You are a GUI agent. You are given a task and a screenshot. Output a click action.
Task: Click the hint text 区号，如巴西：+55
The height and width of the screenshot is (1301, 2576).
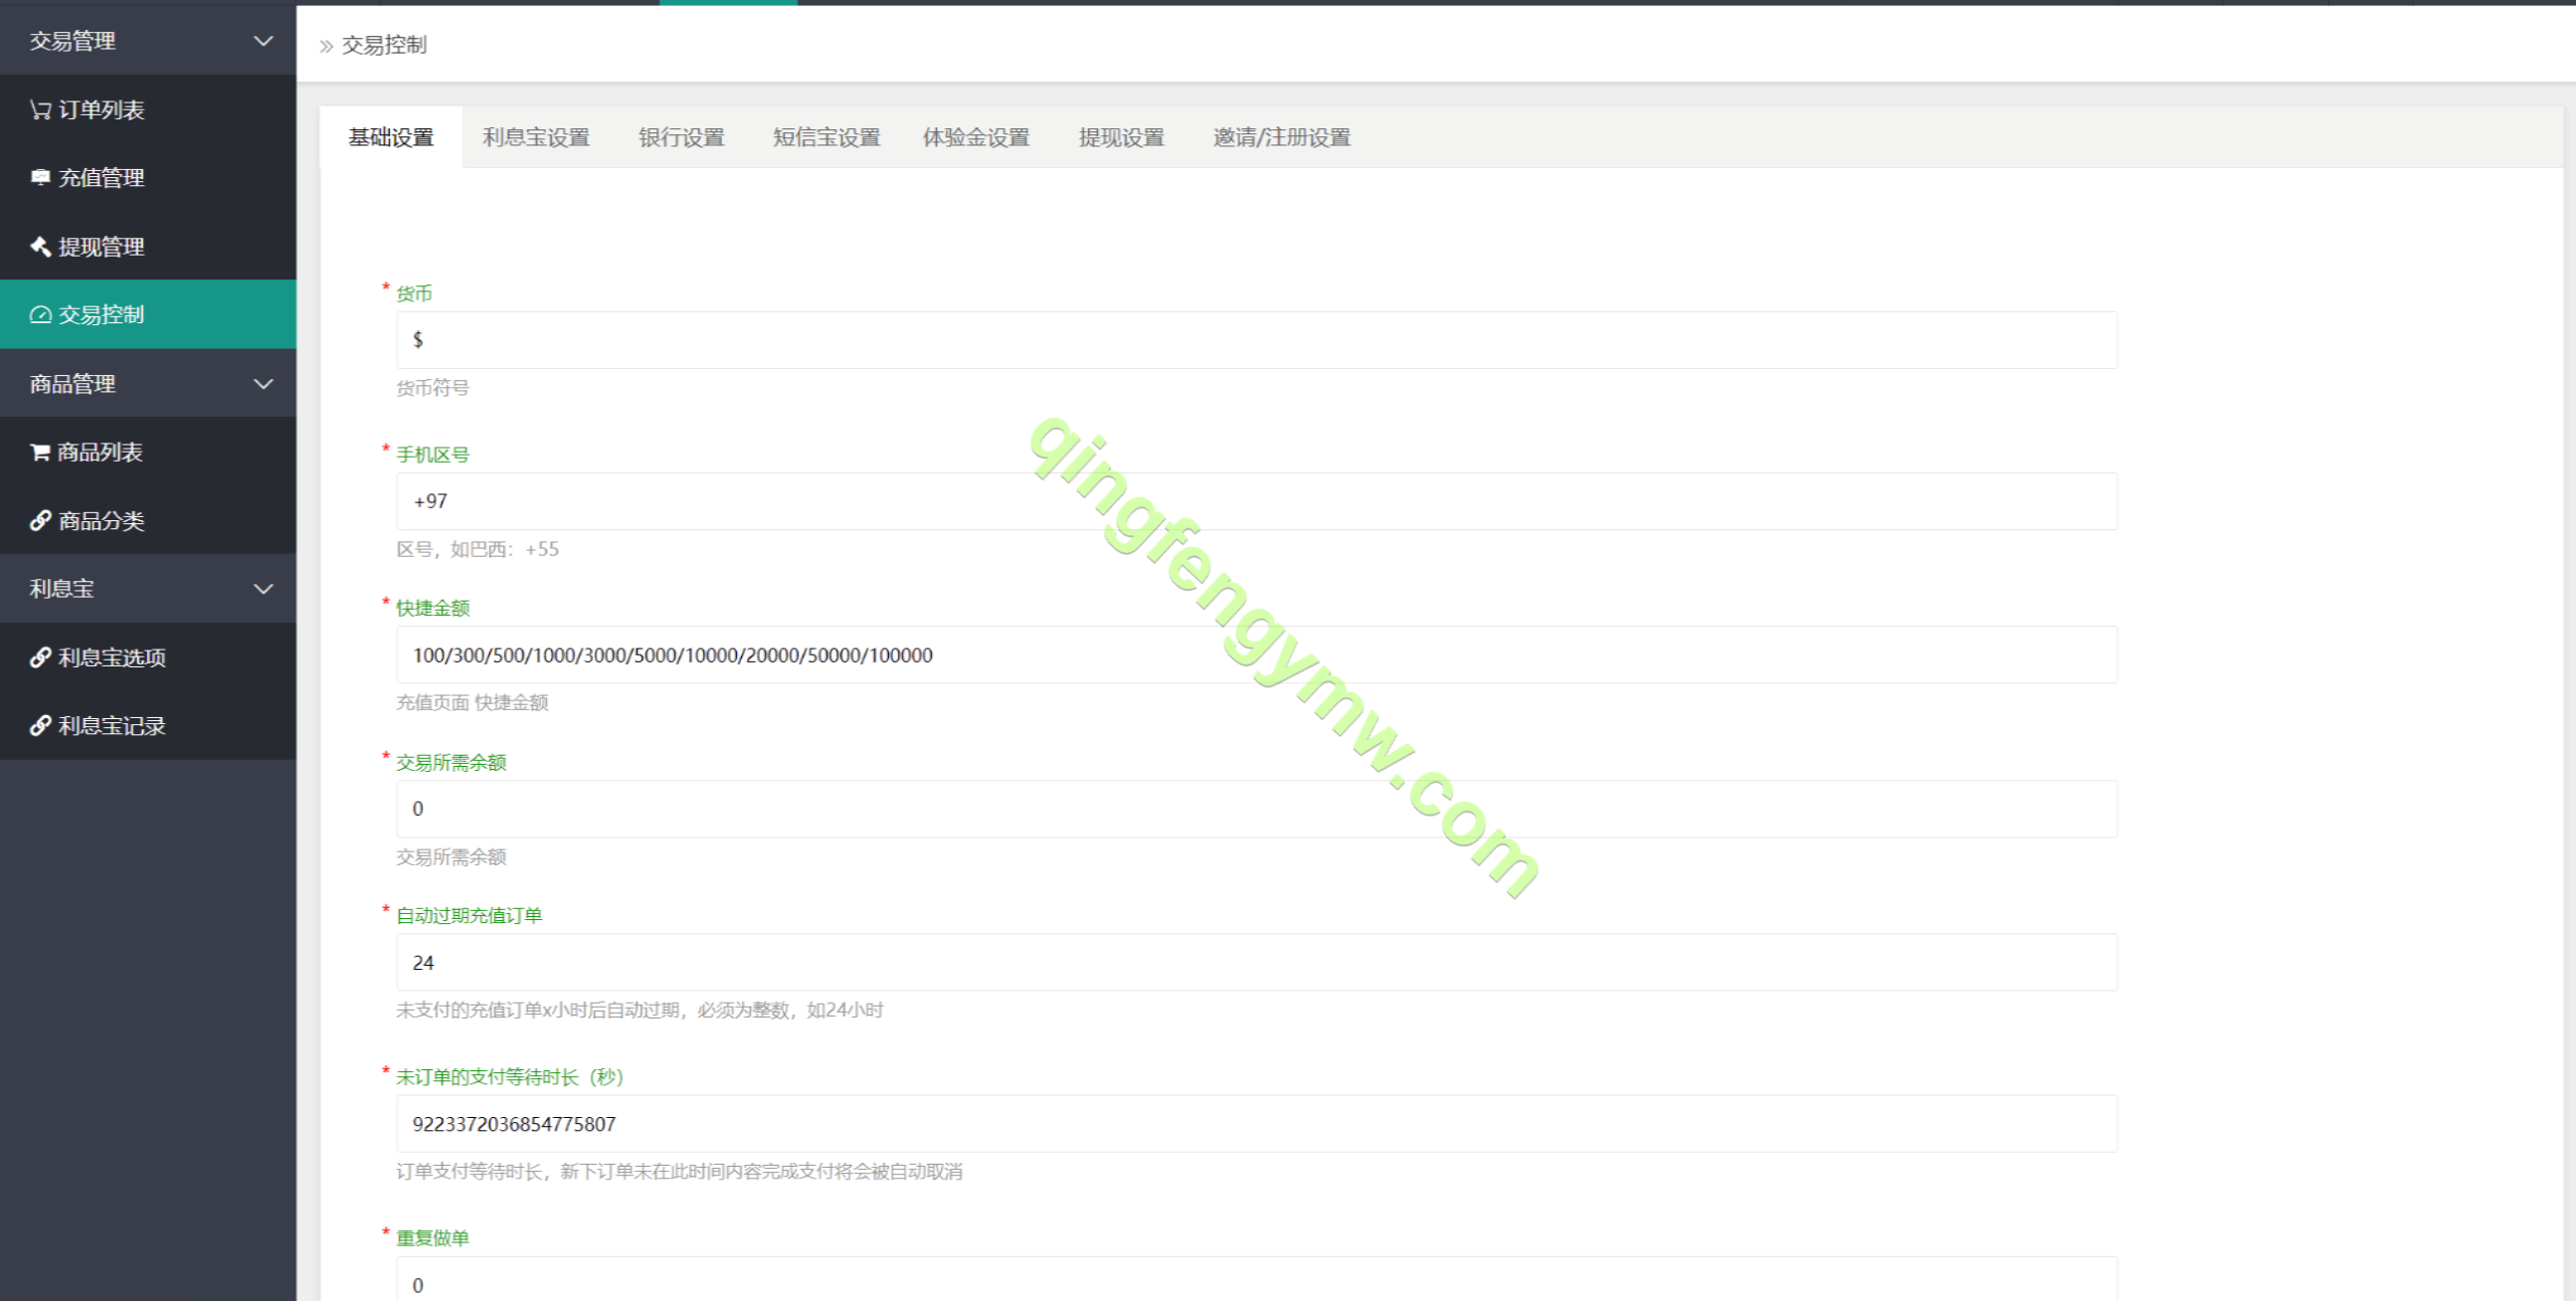(x=477, y=549)
